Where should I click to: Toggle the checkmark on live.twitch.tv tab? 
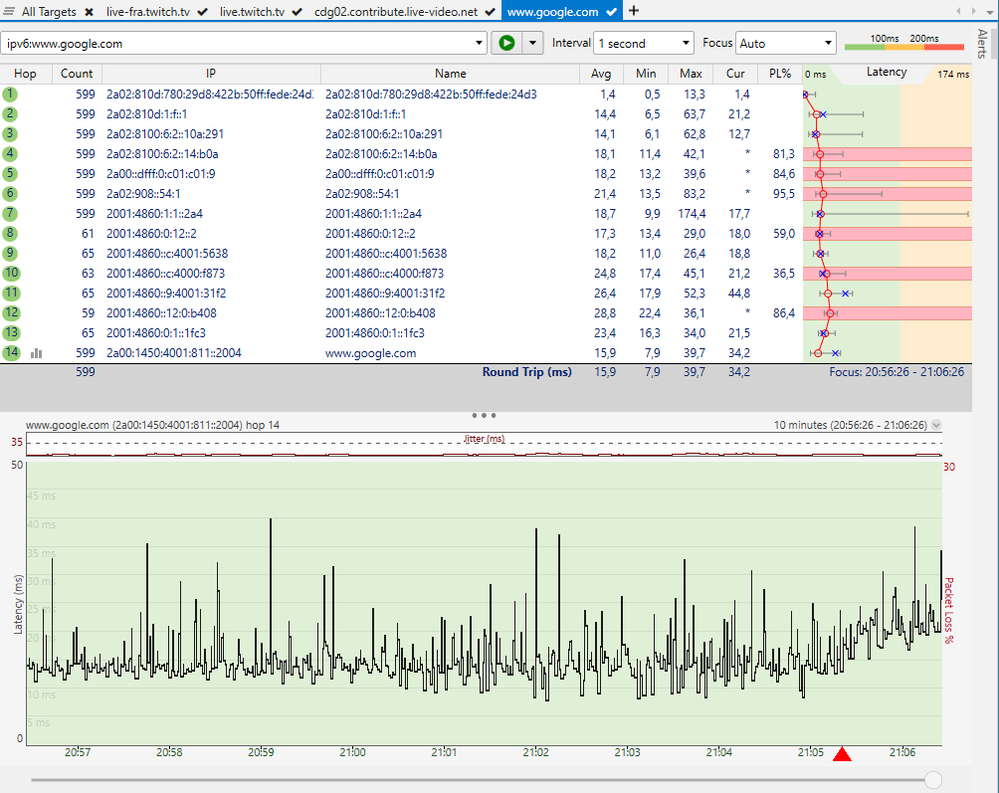click(x=296, y=11)
